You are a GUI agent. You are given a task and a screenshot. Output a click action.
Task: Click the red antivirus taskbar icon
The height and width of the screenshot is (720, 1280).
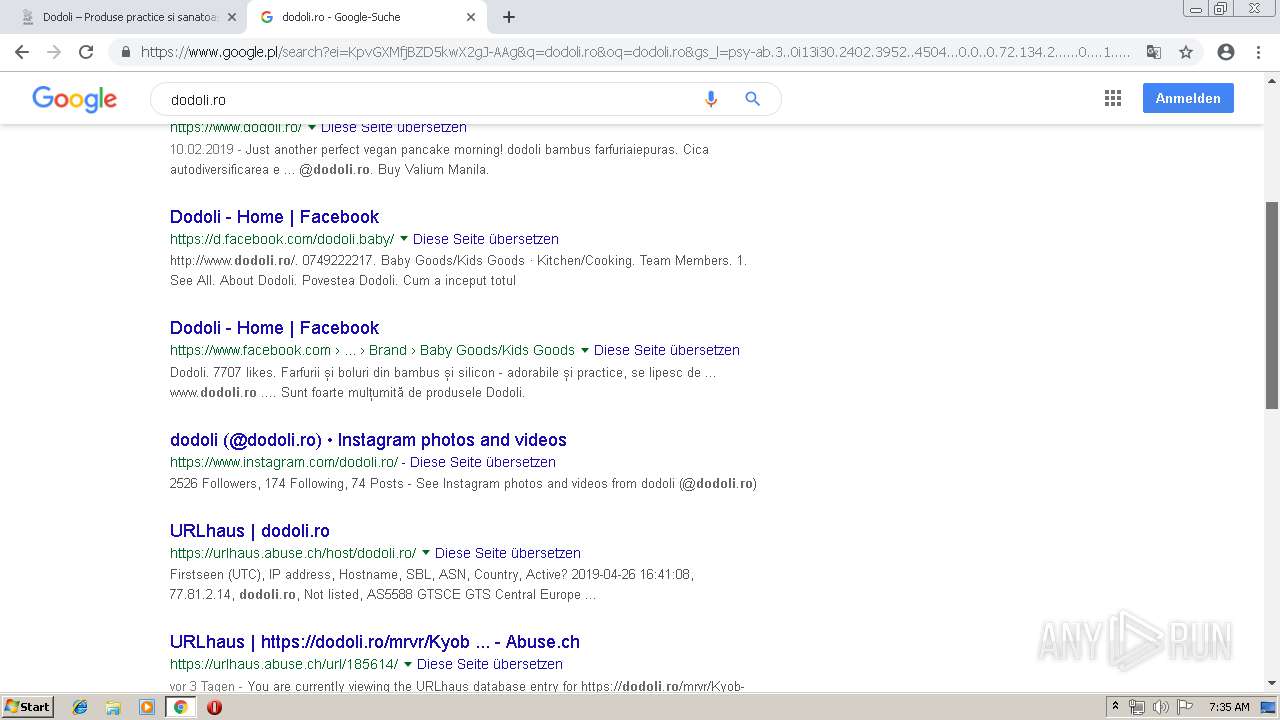[214, 707]
